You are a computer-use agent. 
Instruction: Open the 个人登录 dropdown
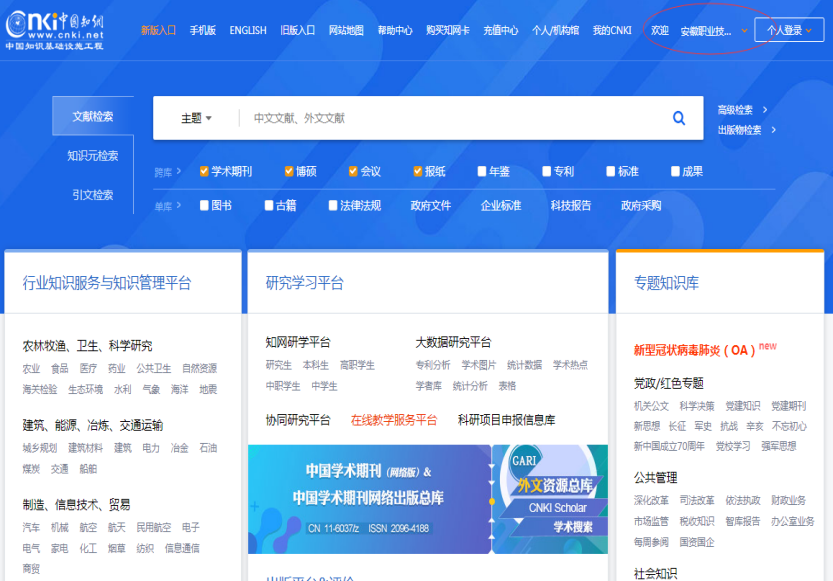click(x=789, y=30)
